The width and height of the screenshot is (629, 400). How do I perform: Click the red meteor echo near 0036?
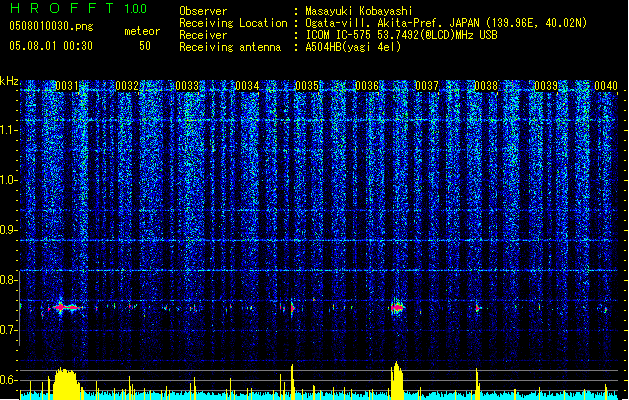pos(397,308)
